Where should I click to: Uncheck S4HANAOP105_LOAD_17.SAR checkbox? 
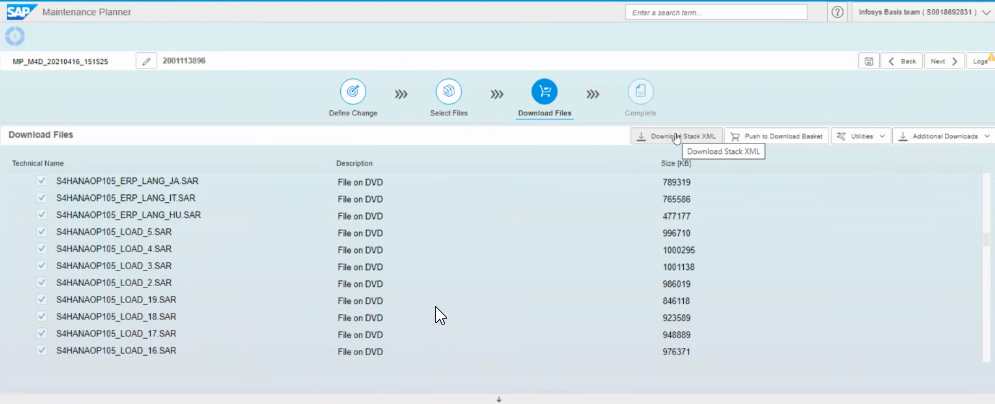tap(42, 334)
